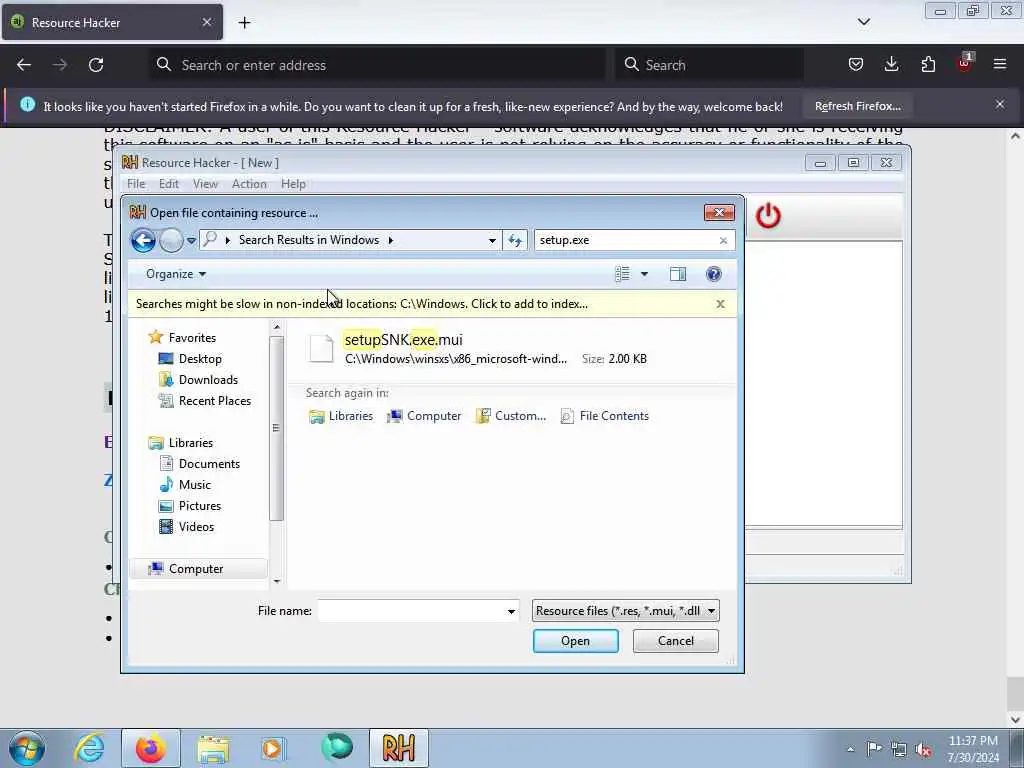Go back in Firefox

pyautogui.click(x=24, y=65)
